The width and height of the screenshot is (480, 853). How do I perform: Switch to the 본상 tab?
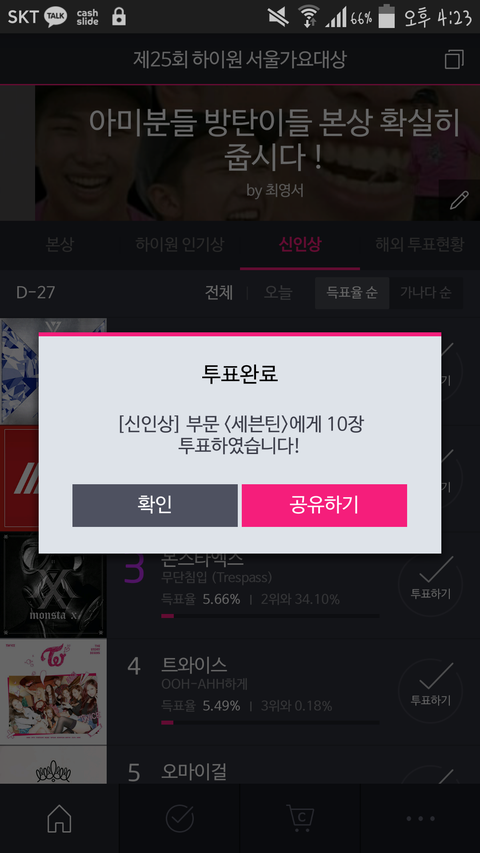pyautogui.click(x=60, y=245)
